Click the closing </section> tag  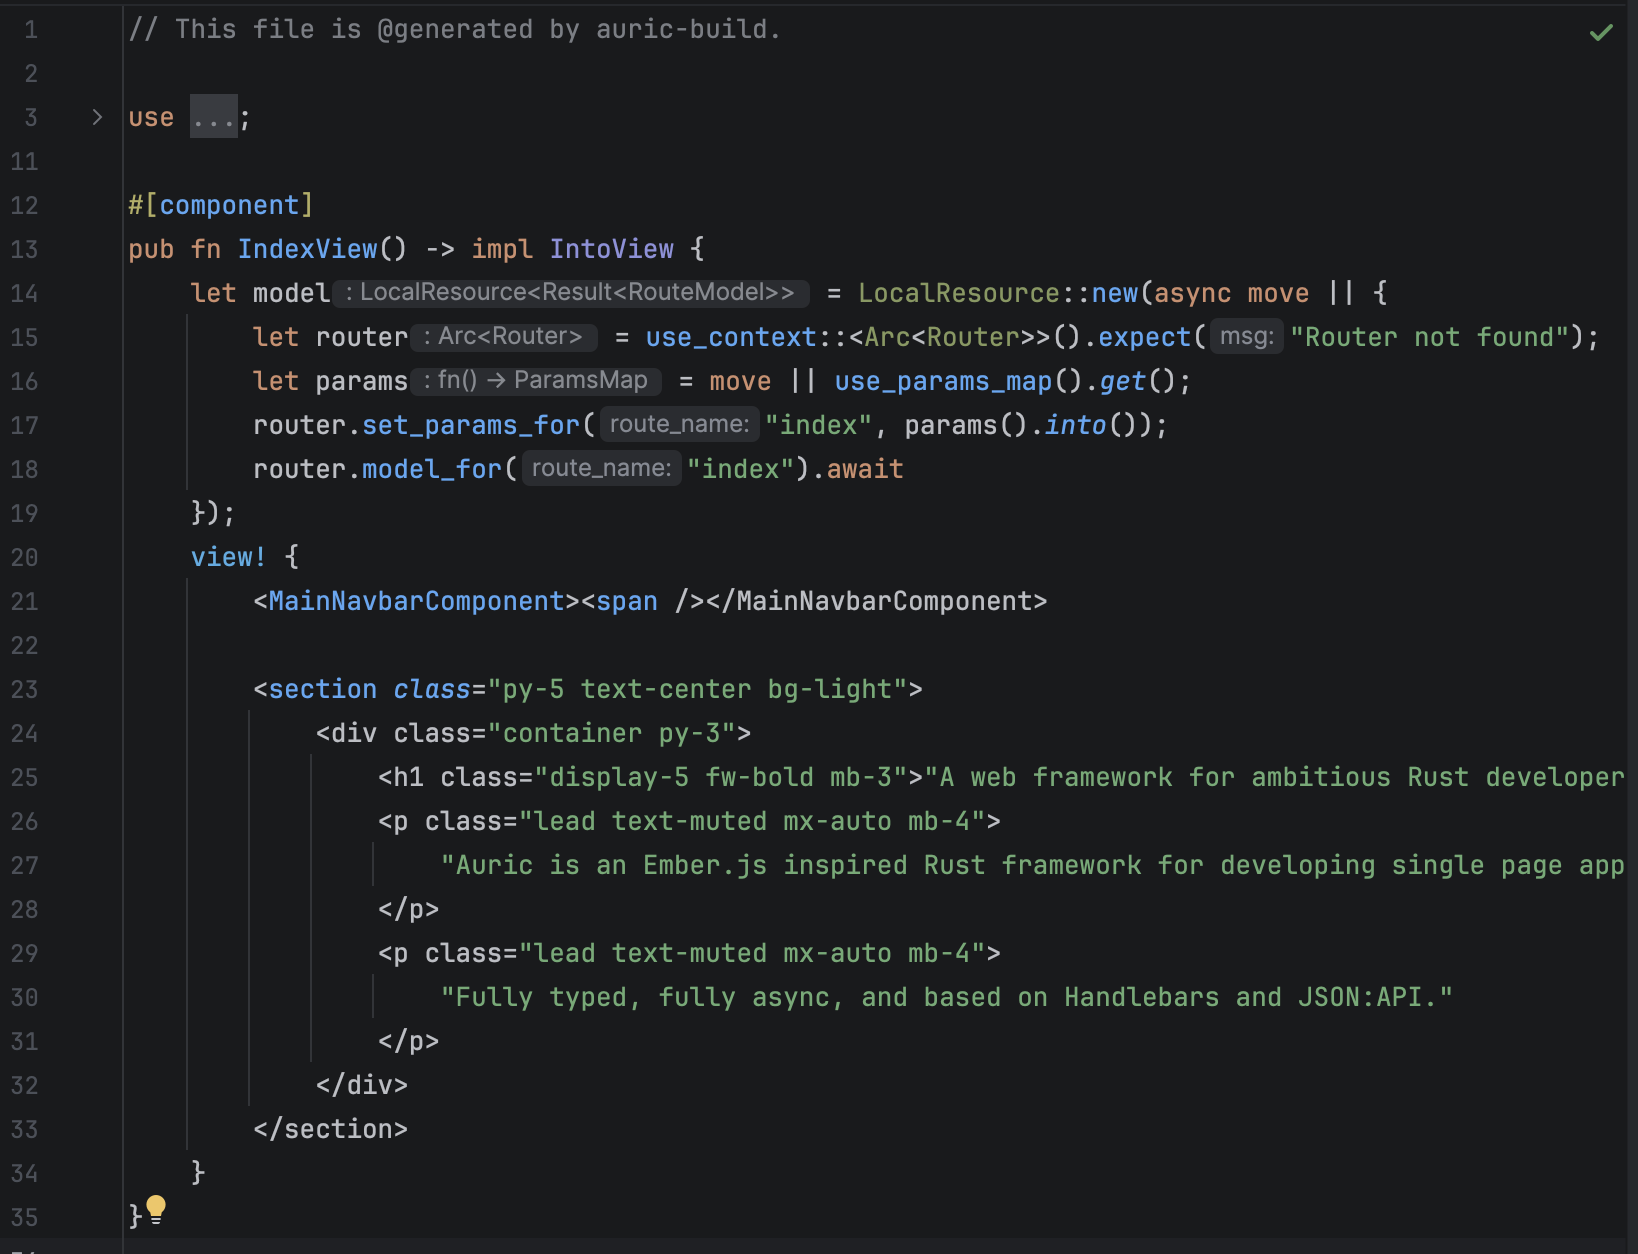coord(331,1129)
